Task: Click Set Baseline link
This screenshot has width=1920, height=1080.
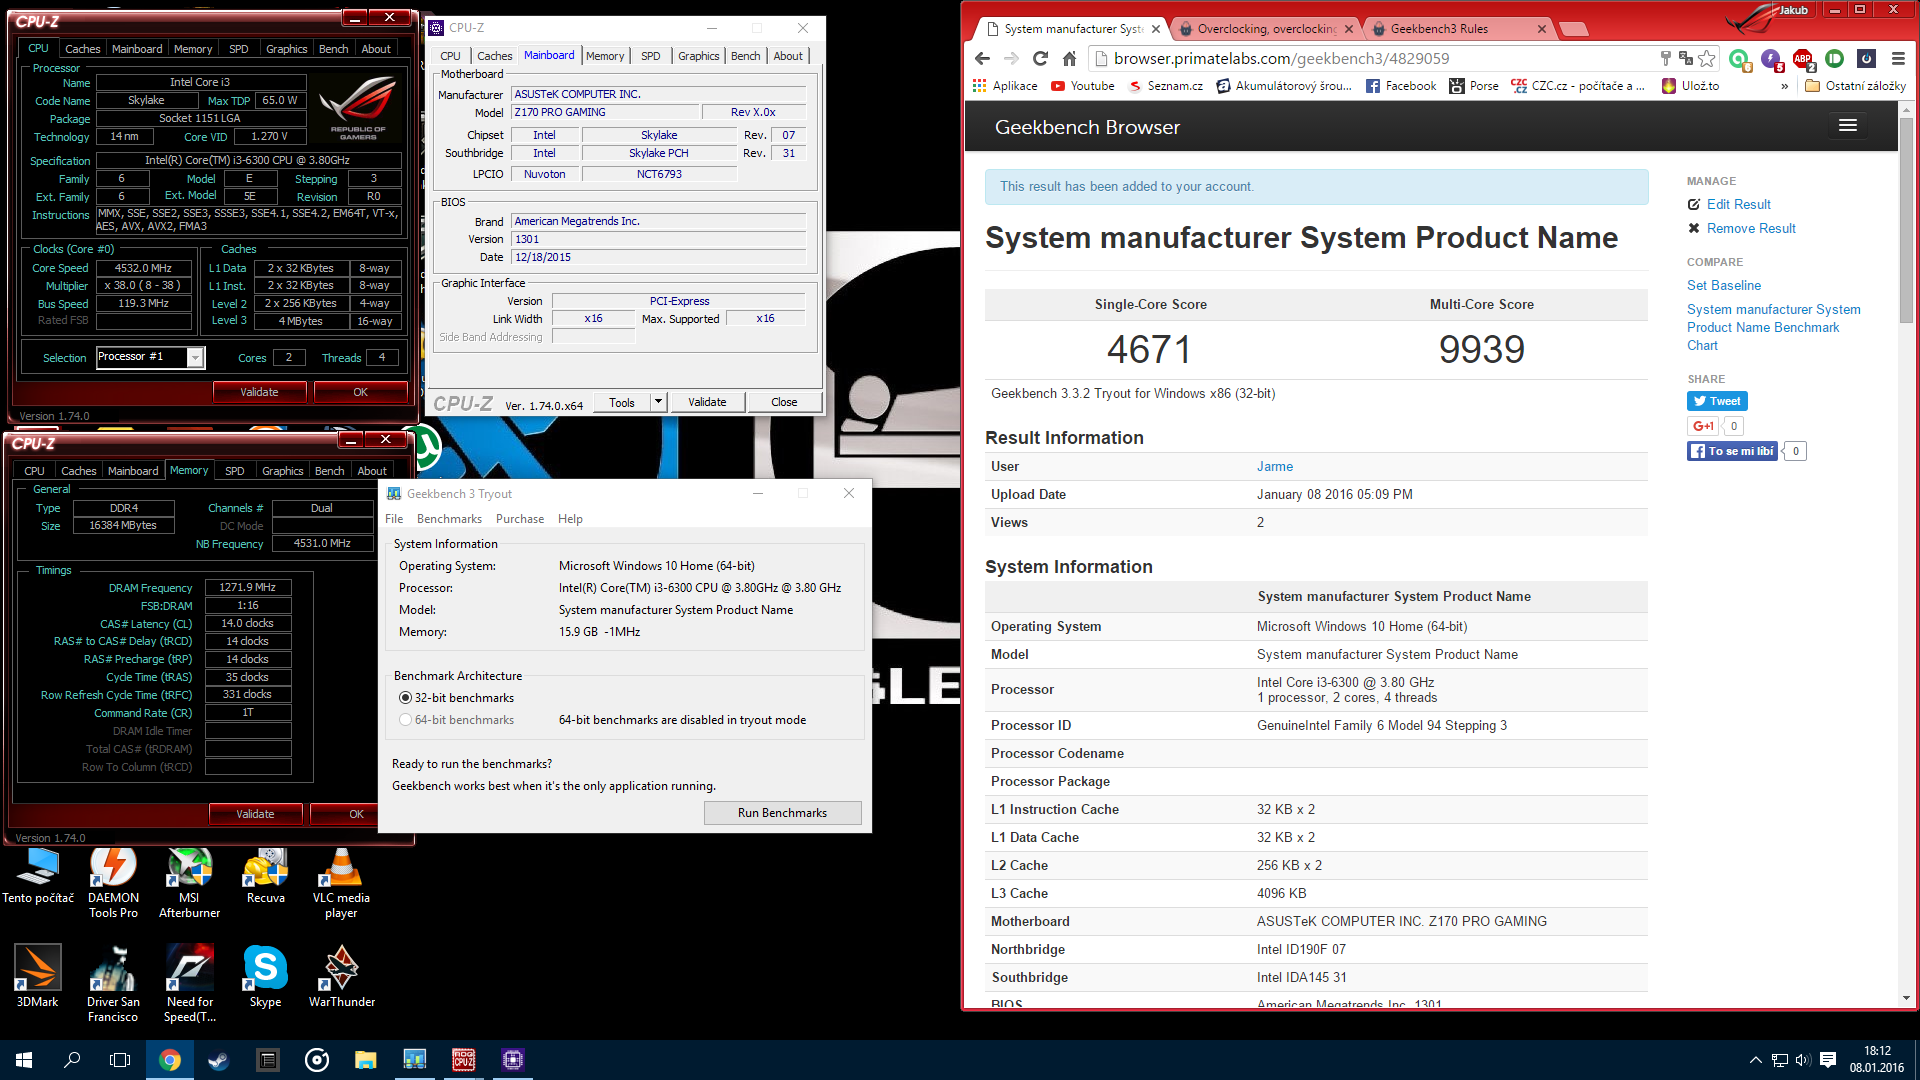Action: (1724, 285)
